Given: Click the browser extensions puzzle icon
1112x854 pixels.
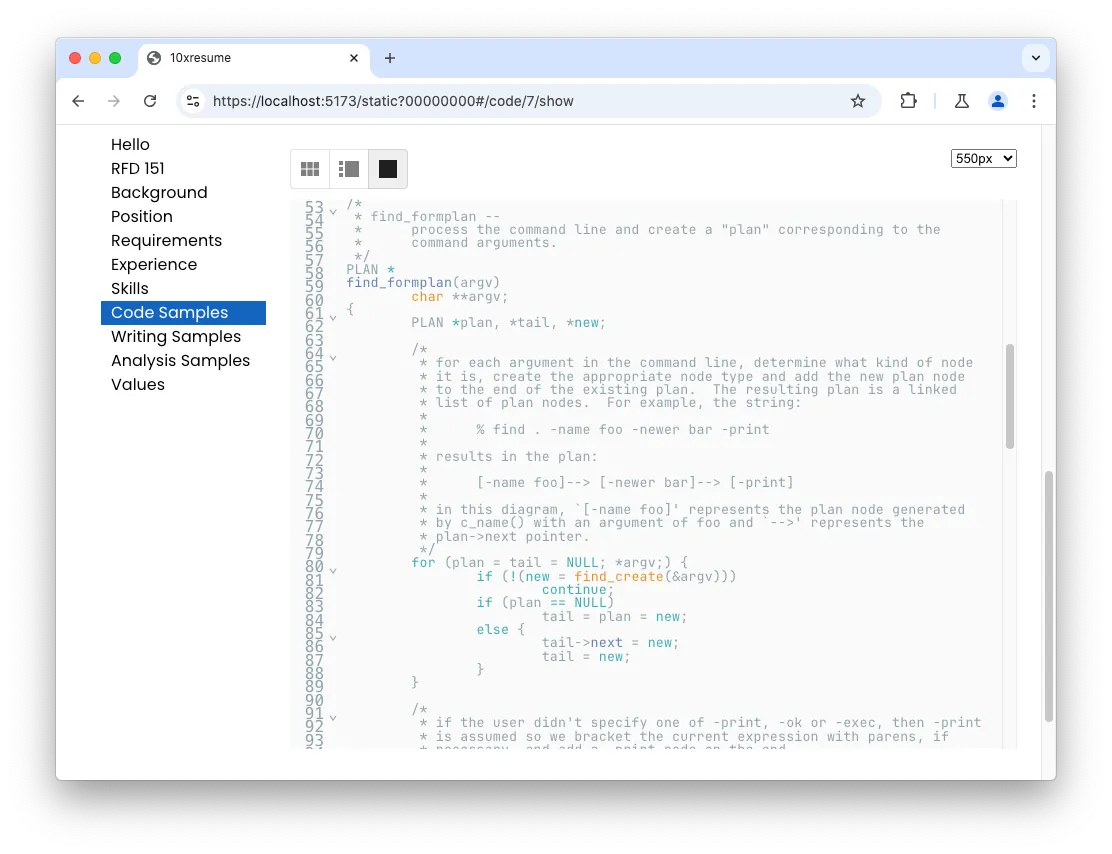Looking at the screenshot, I should [x=908, y=101].
